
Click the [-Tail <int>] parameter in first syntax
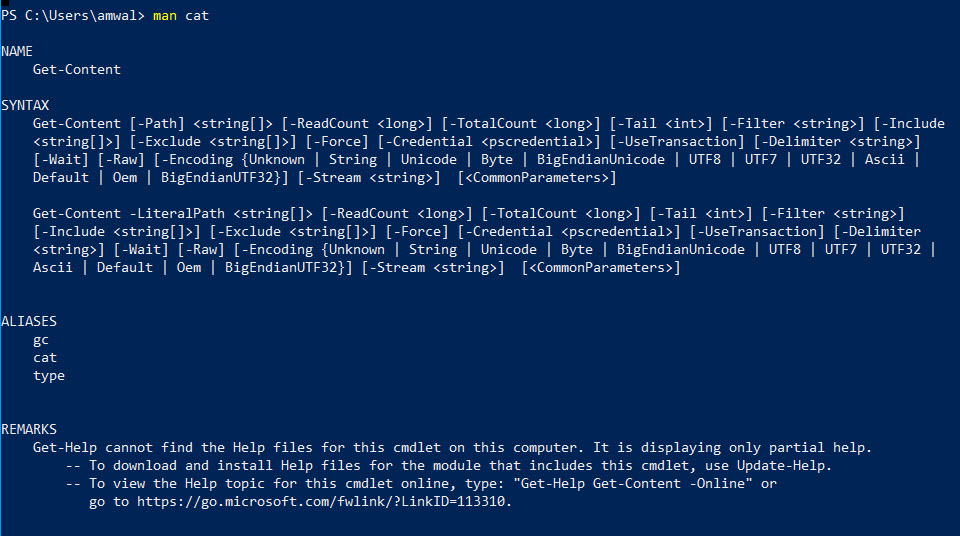661,123
